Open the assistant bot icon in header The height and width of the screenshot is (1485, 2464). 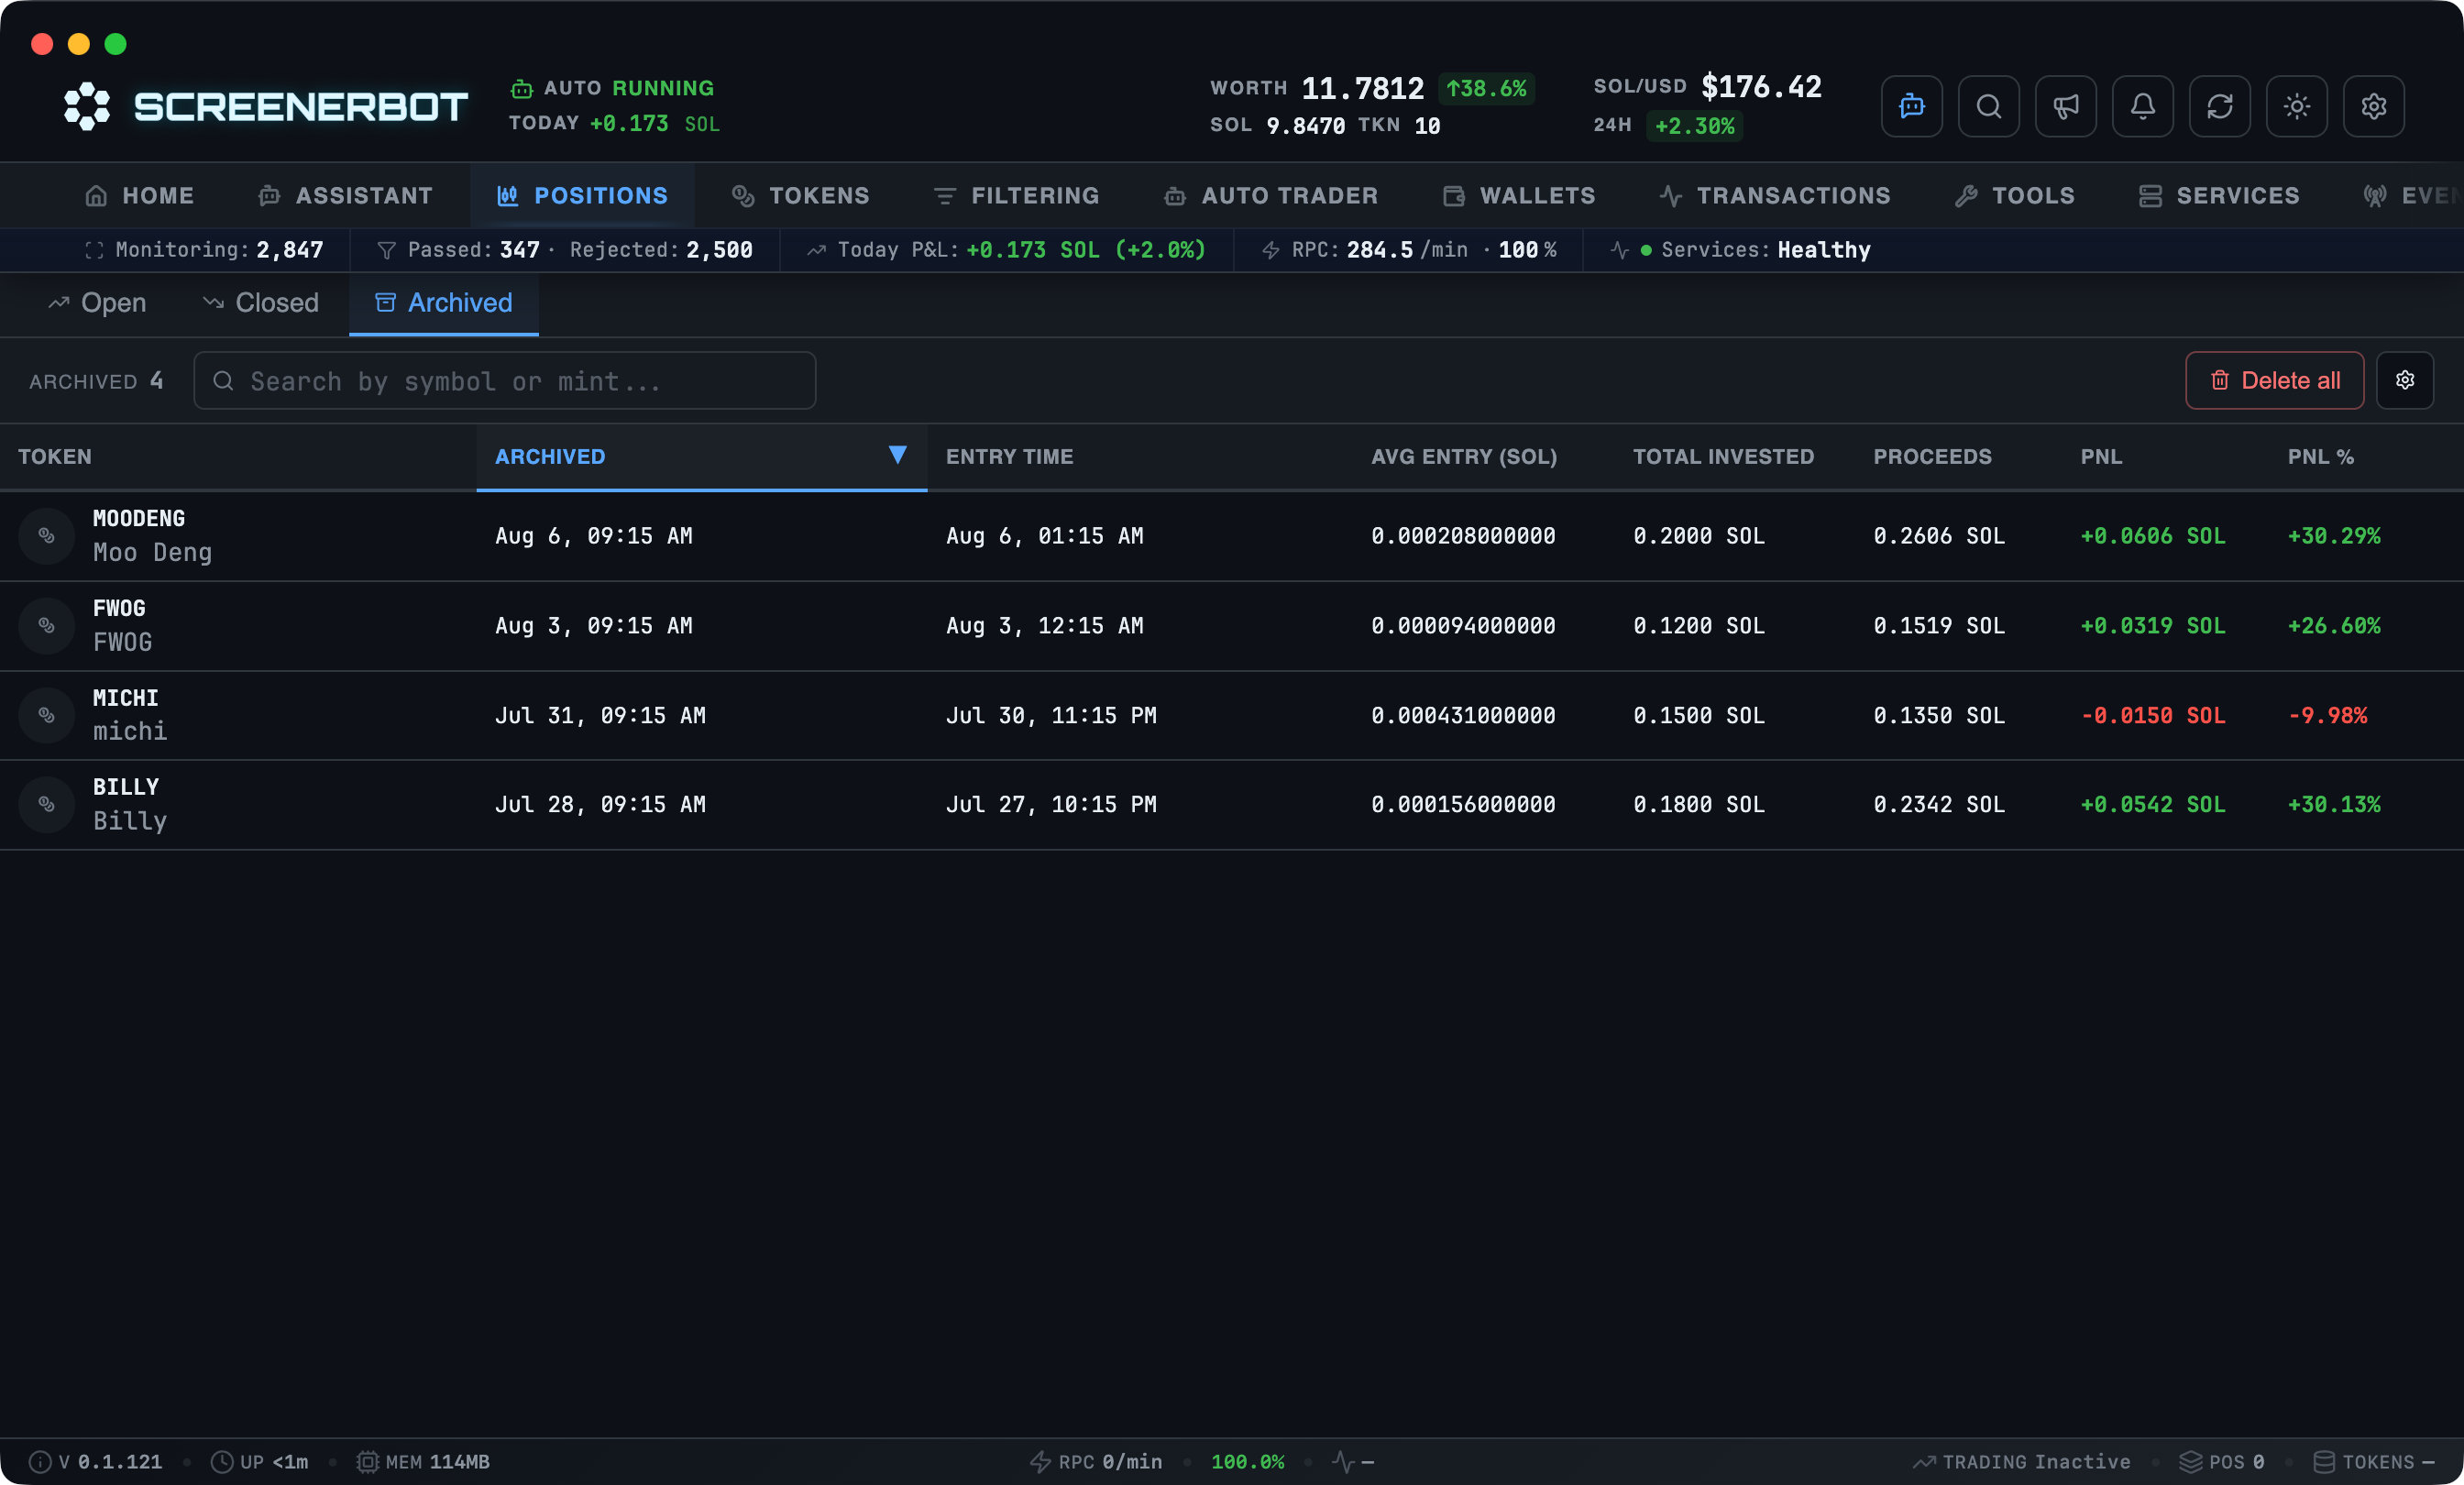[1911, 106]
